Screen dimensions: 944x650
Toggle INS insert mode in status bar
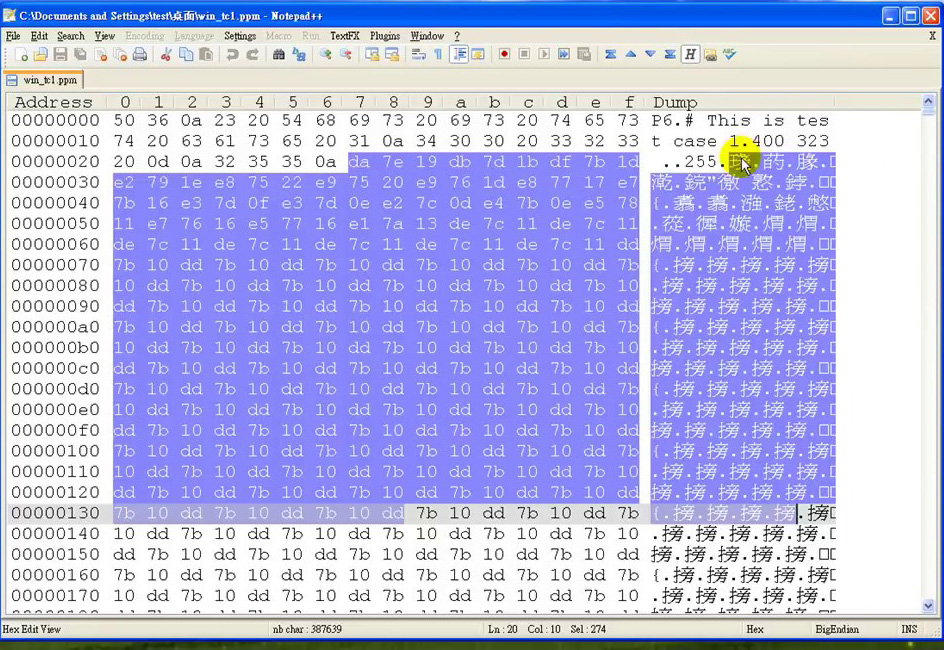coord(909,629)
